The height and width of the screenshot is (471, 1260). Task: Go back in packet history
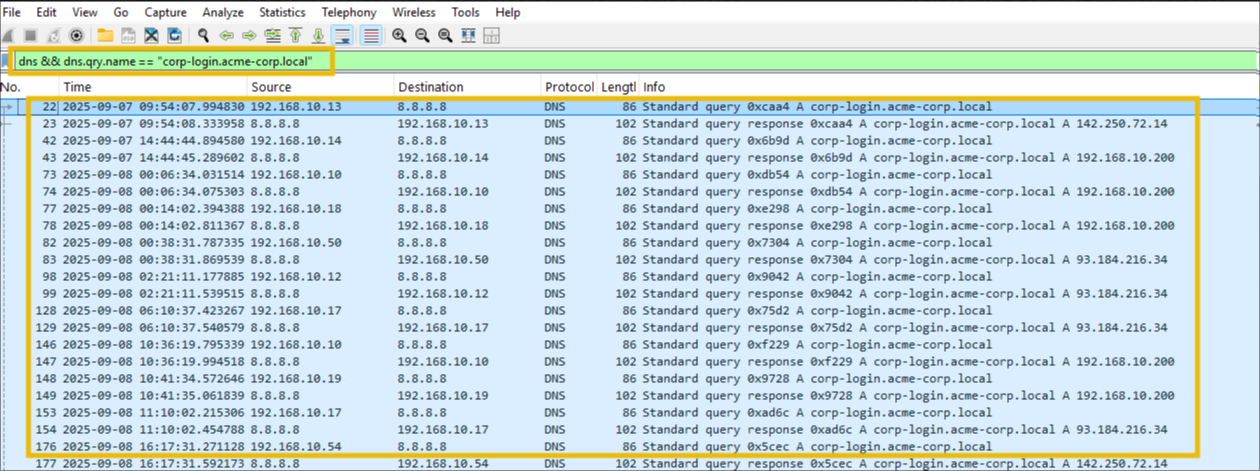coord(226,36)
